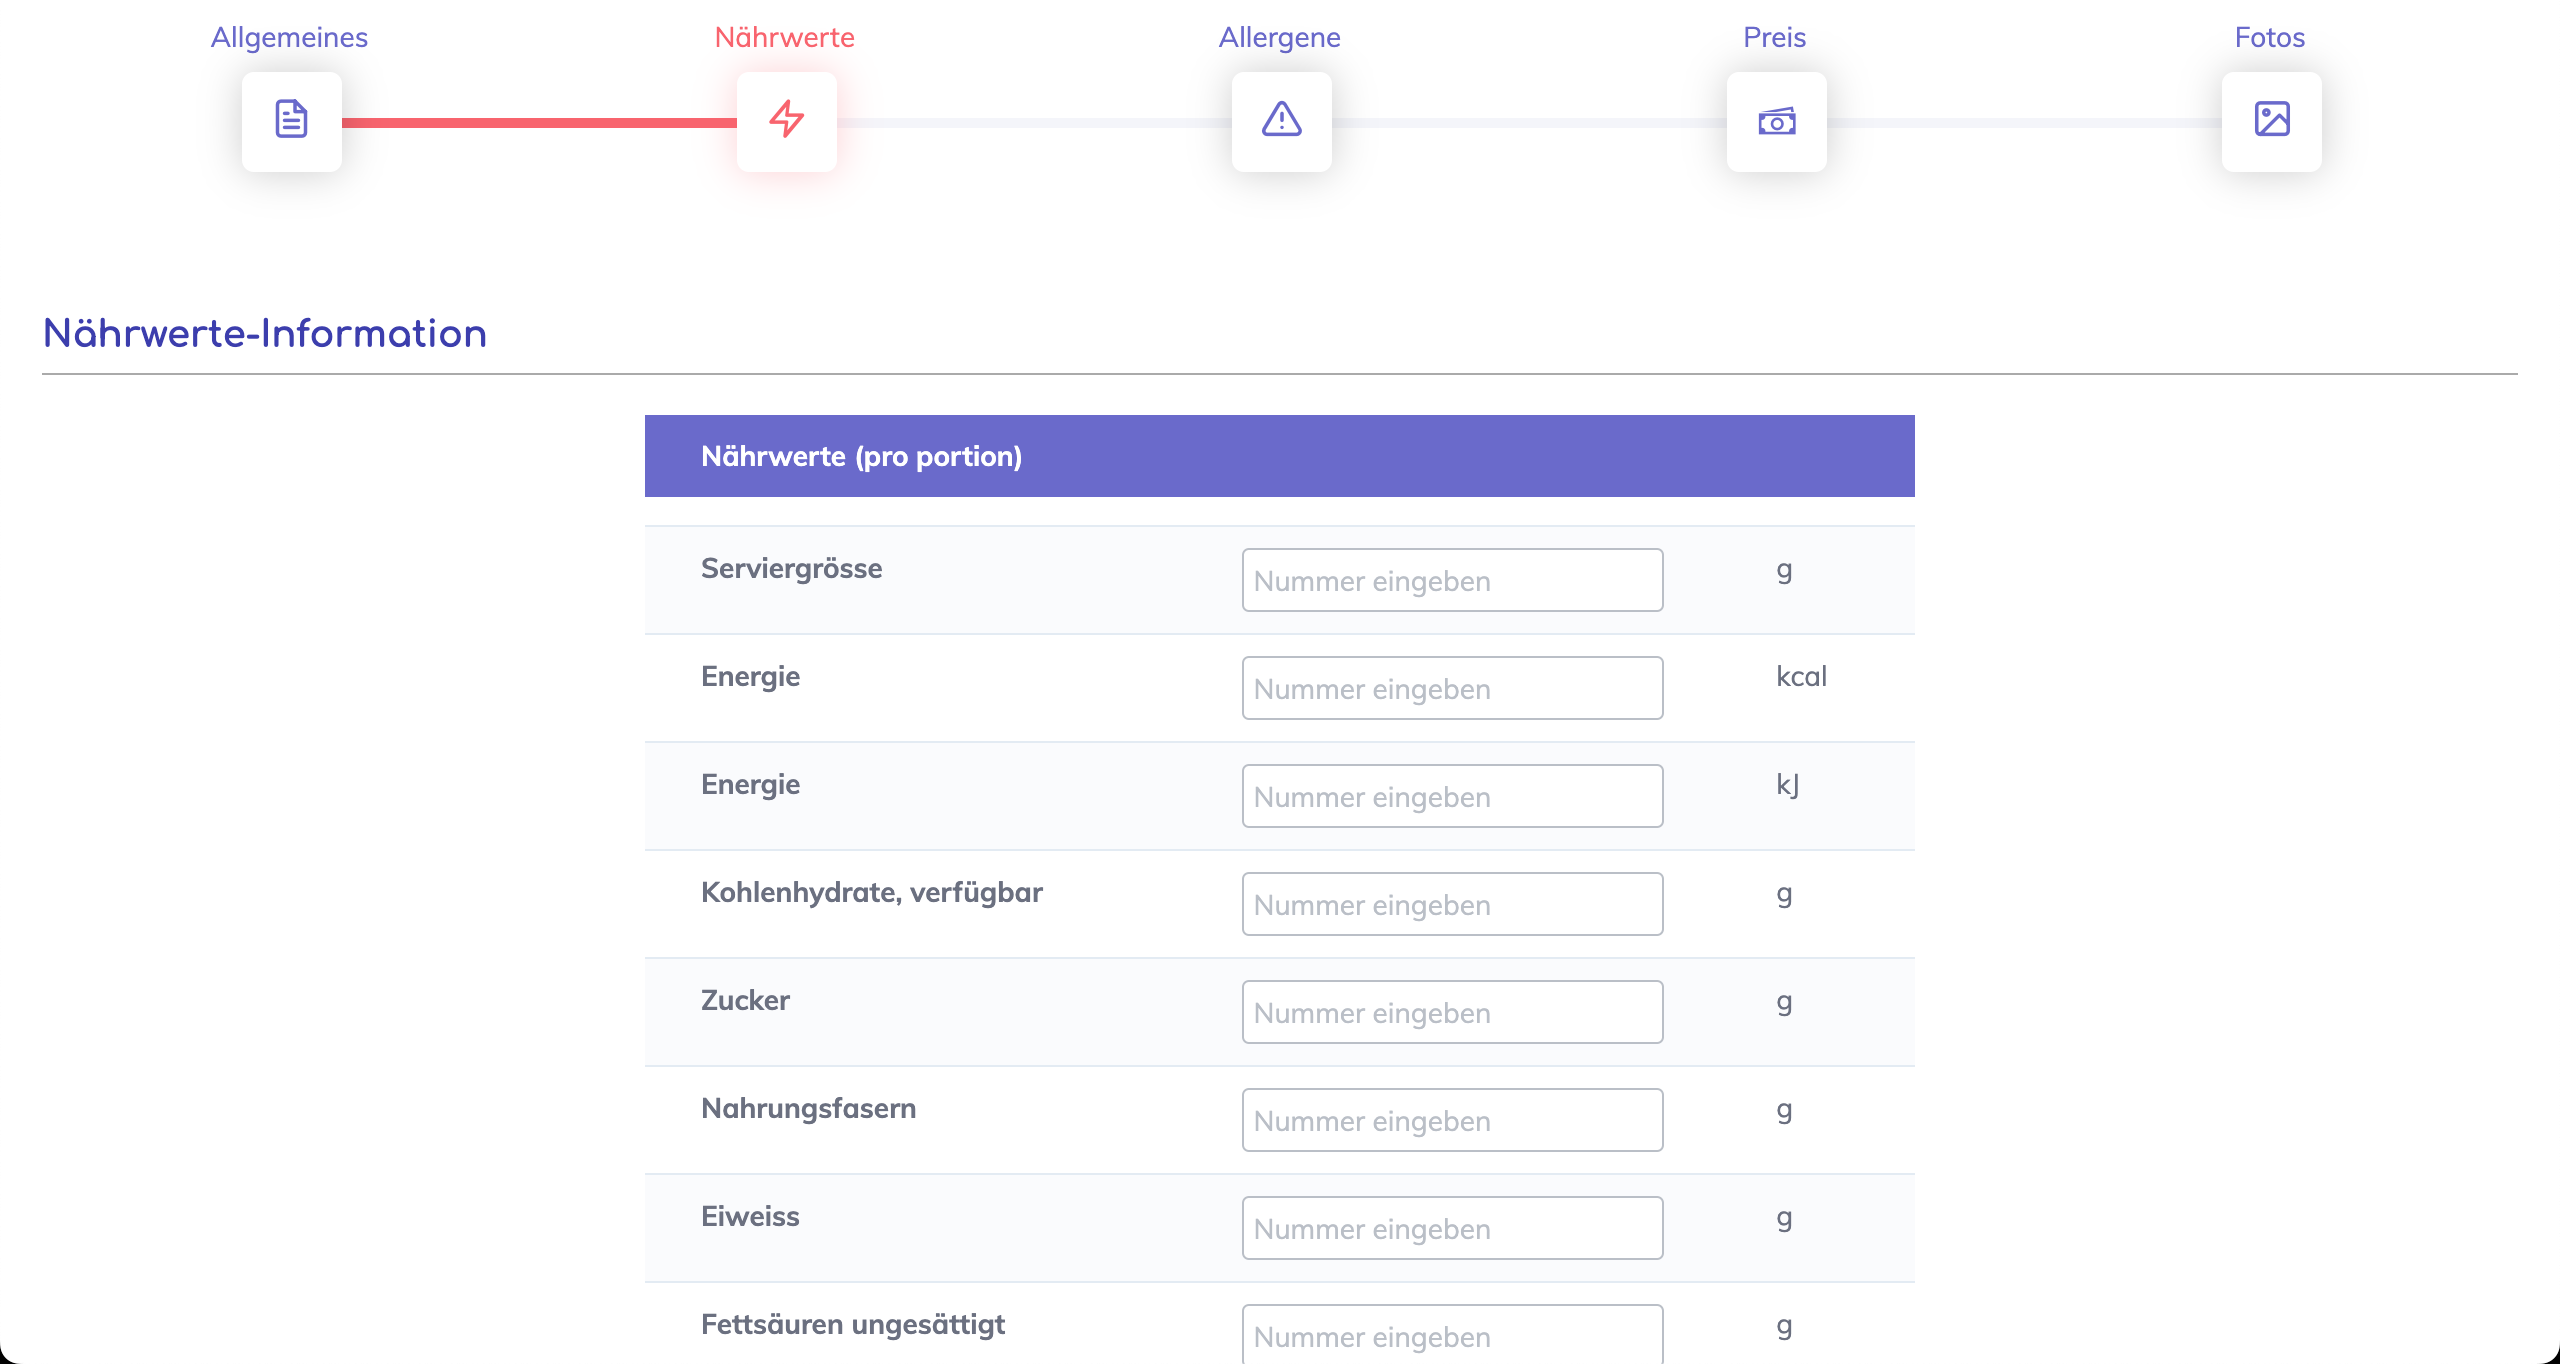Click the Zucker number input

coord(1452,1012)
